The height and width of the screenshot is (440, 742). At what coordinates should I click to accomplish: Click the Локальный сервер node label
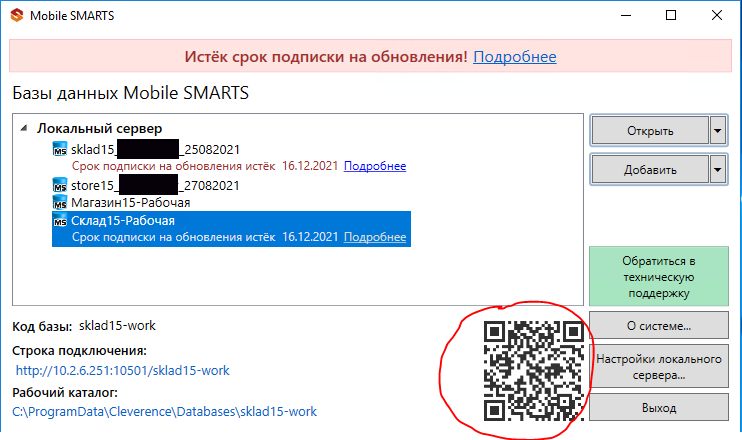tap(99, 128)
